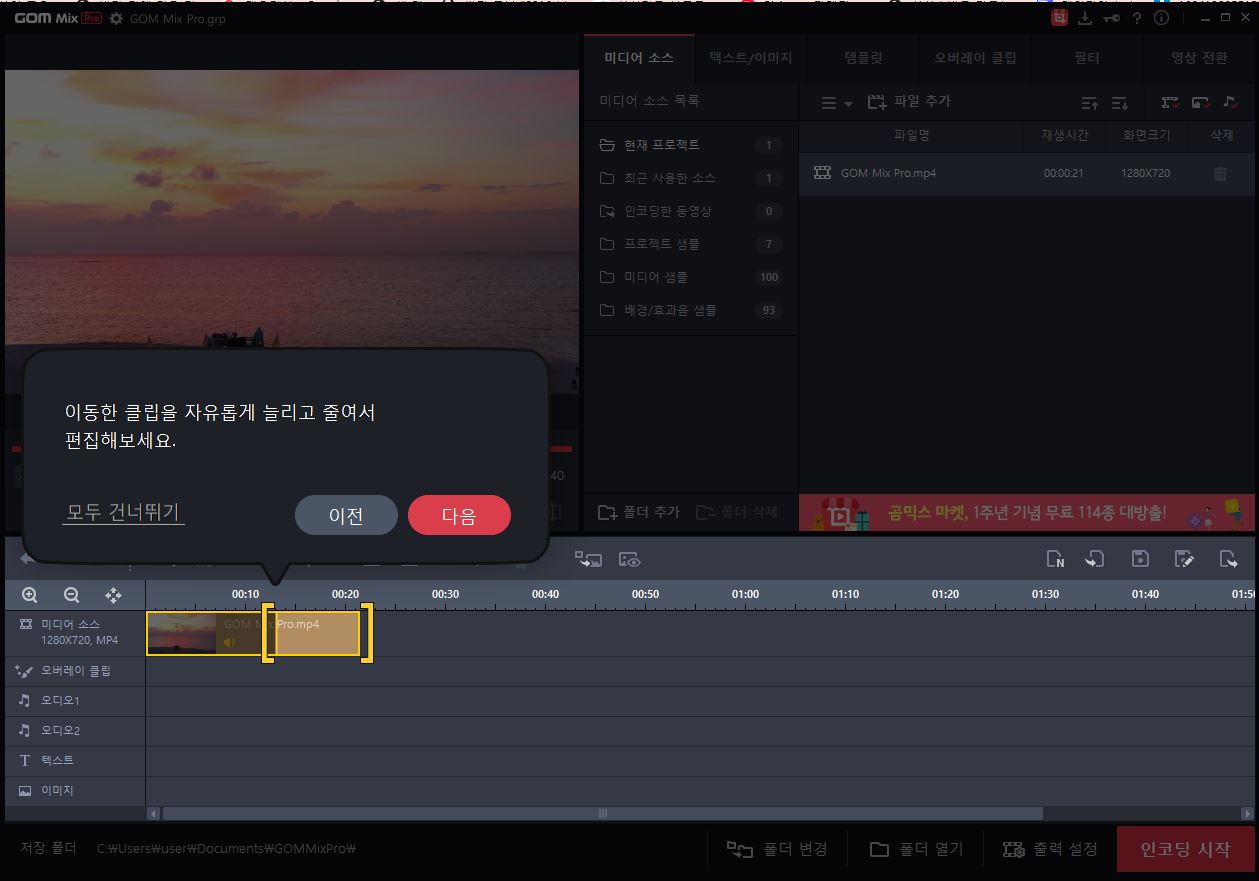
Task: Click the save project floppy disk icon
Action: (1140, 558)
